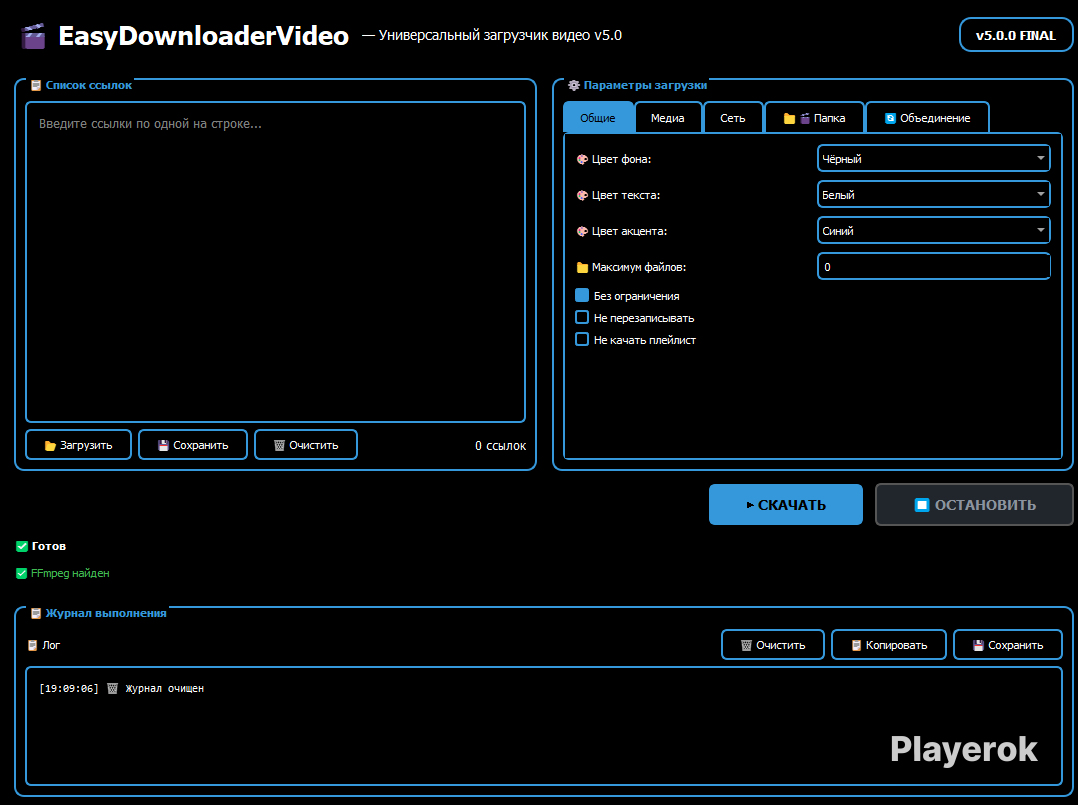The width and height of the screenshot is (1078, 805).
Task: Click the links text area with placeholder
Action: (276, 262)
